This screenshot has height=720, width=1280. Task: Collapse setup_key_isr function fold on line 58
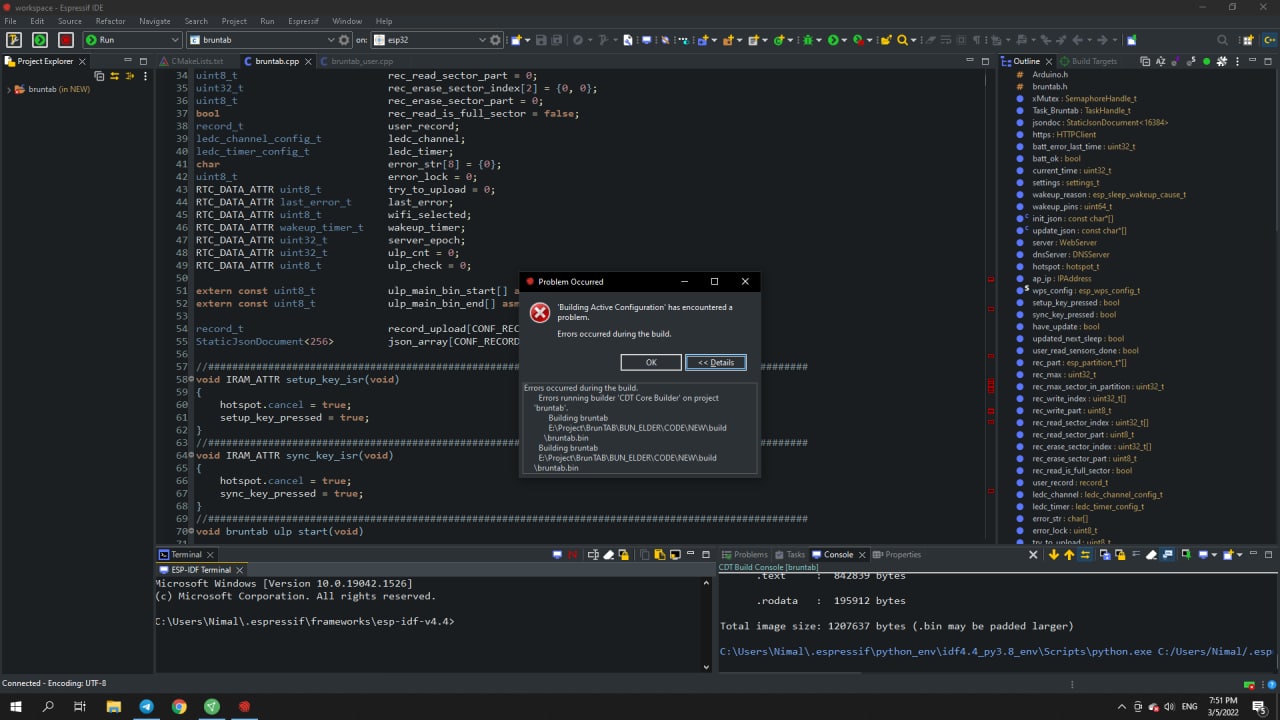pyautogui.click(x=192, y=380)
